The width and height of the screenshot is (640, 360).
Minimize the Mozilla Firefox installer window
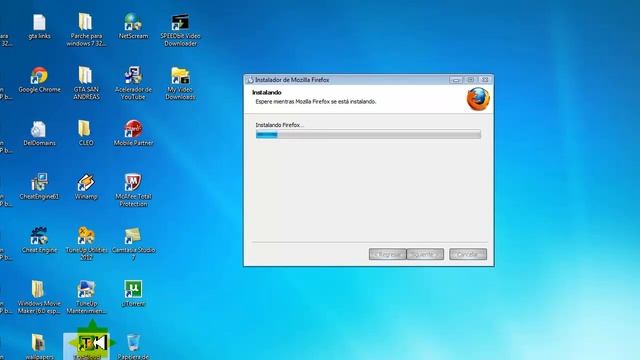(x=456, y=80)
